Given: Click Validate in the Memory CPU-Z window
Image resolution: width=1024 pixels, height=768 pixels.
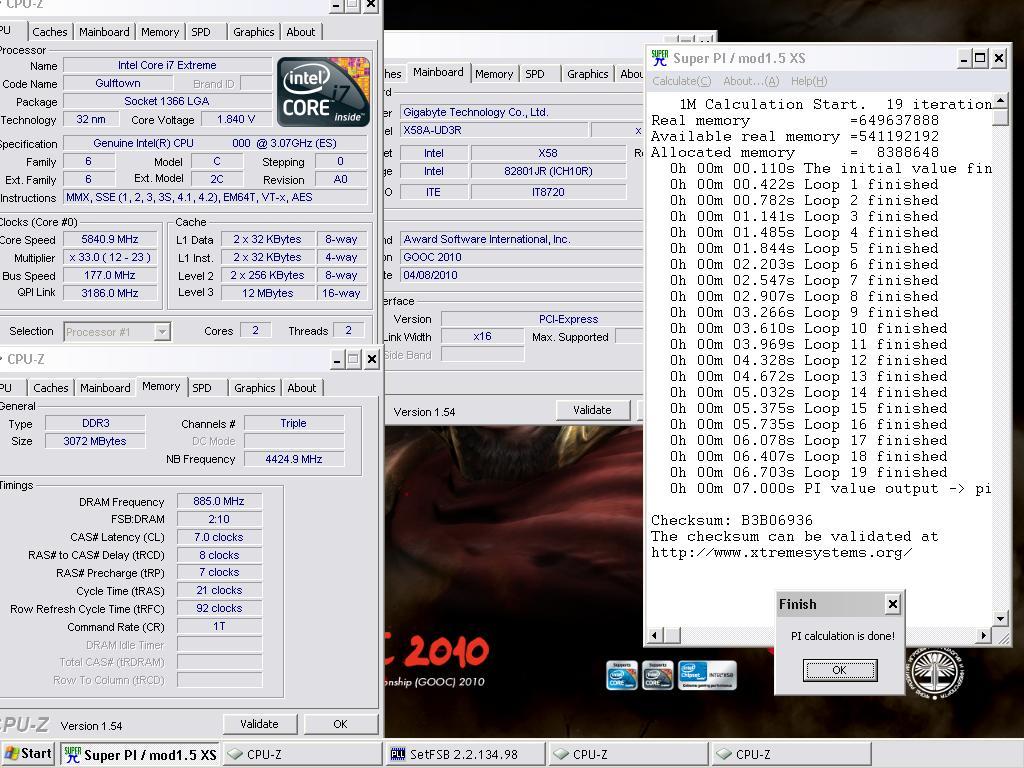Looking at the screenshot, I should pos(259,724).
